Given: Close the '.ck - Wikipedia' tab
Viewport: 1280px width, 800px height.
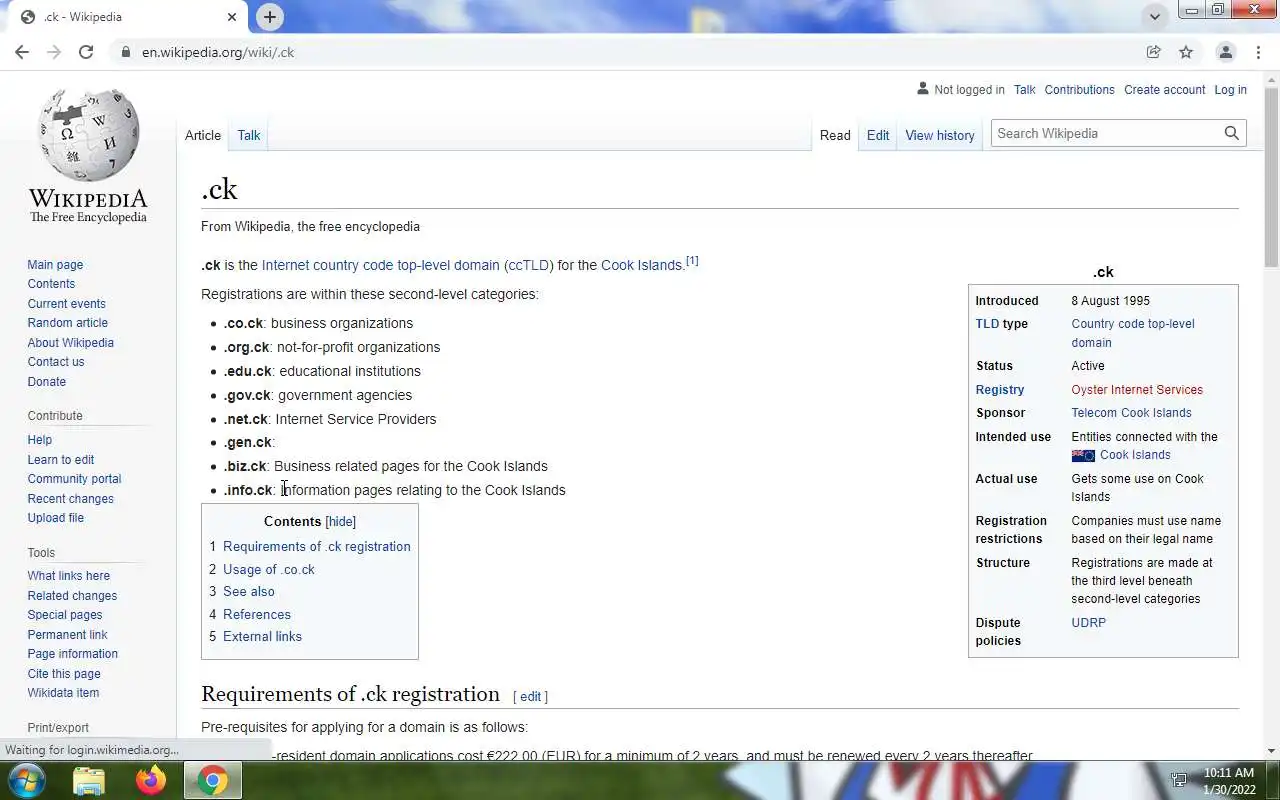Looking at the screenshot, I should pos(232,17).
